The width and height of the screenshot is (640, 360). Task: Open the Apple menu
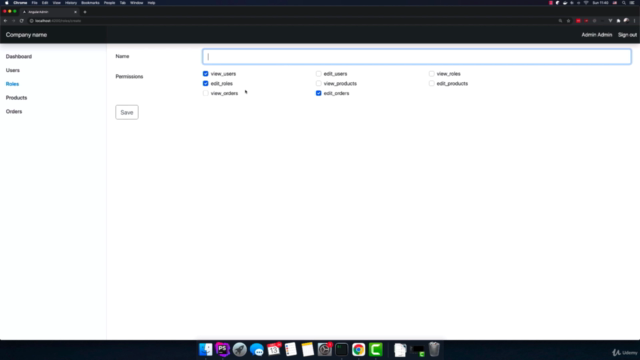pos(7,3)
